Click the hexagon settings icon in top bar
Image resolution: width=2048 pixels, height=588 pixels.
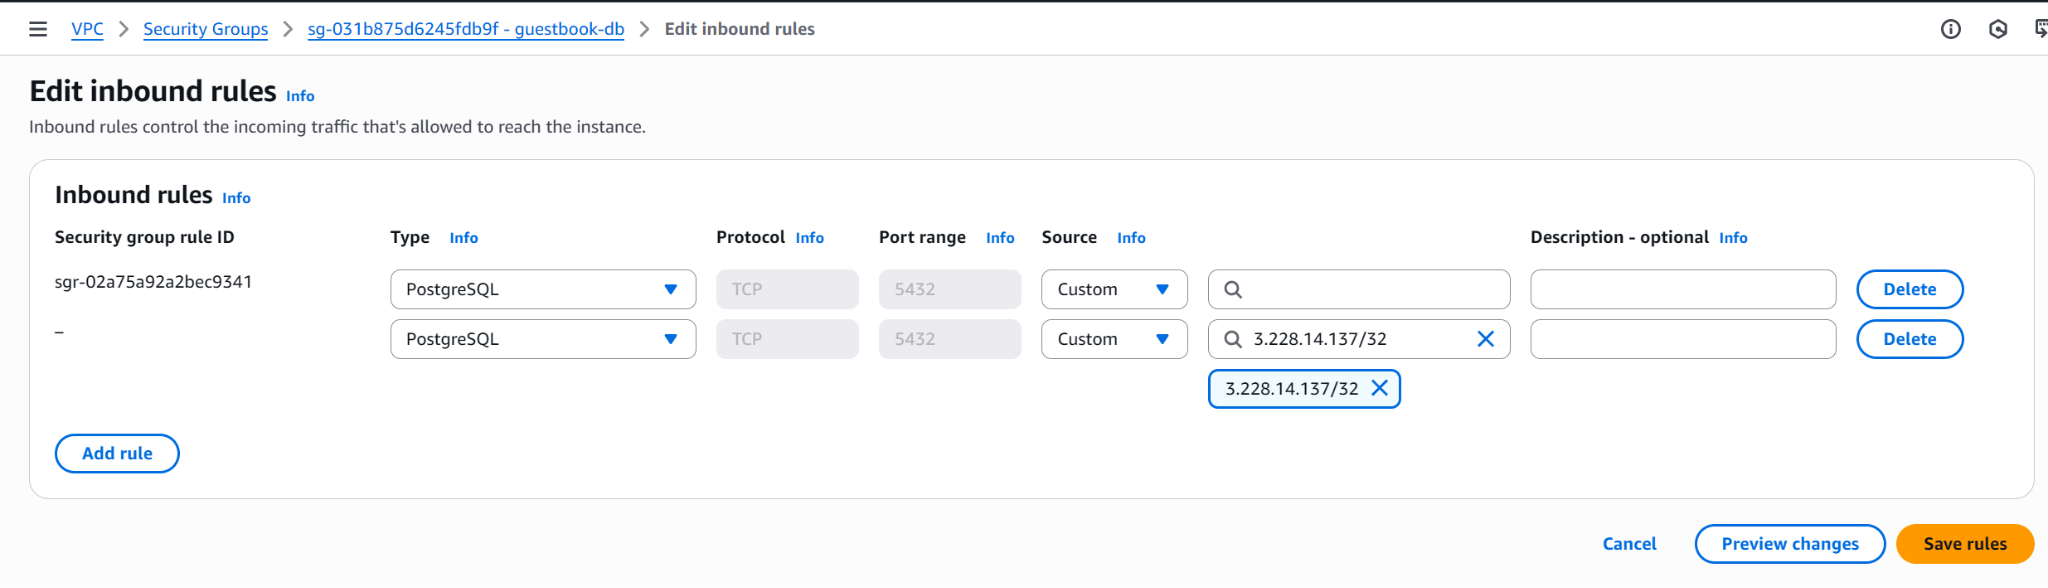1997,29
